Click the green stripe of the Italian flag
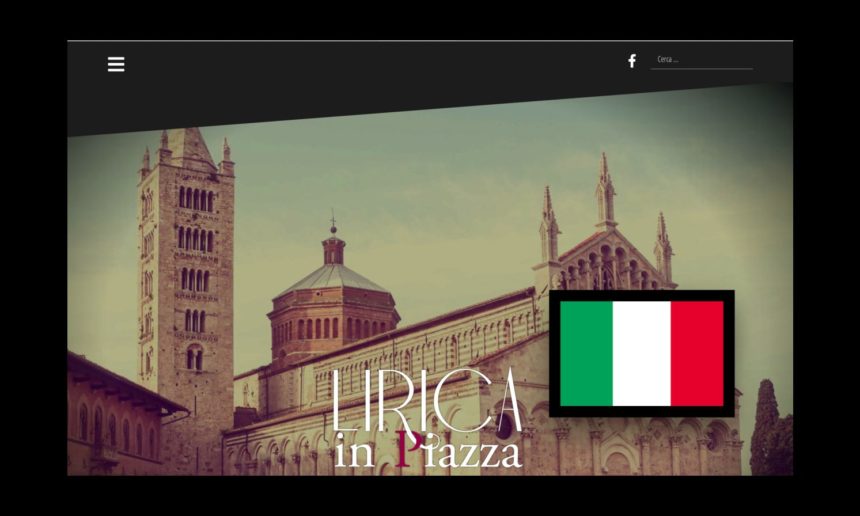The image size is (860, 516). [586, 353]
